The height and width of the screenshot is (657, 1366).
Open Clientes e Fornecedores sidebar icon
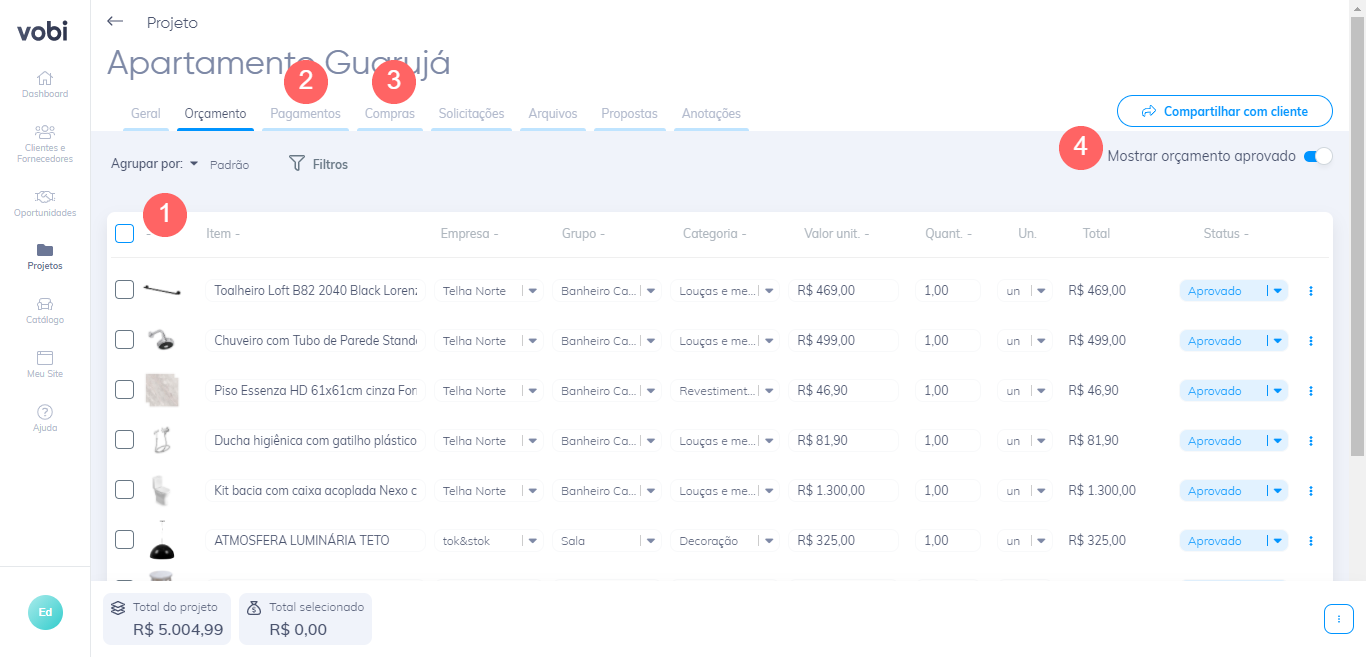[x=45, y=131]
